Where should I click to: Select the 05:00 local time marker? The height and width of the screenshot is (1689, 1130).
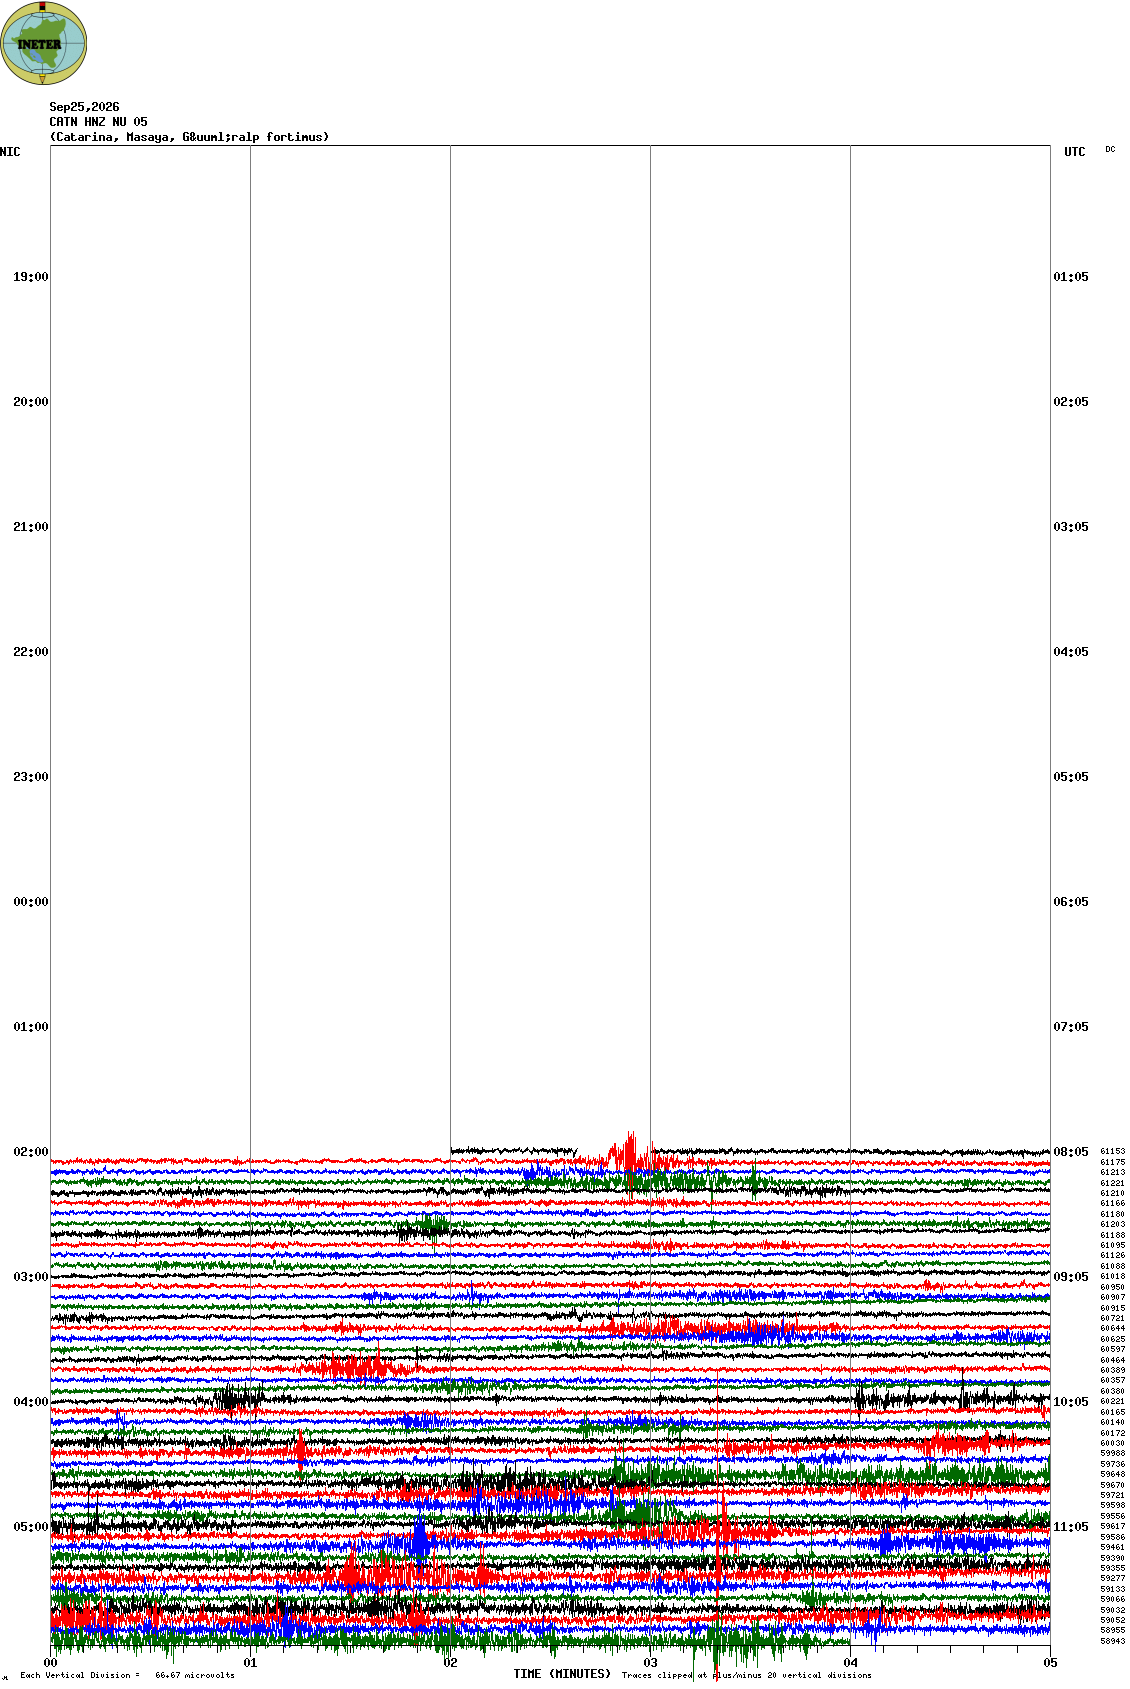coord(30,1527)
